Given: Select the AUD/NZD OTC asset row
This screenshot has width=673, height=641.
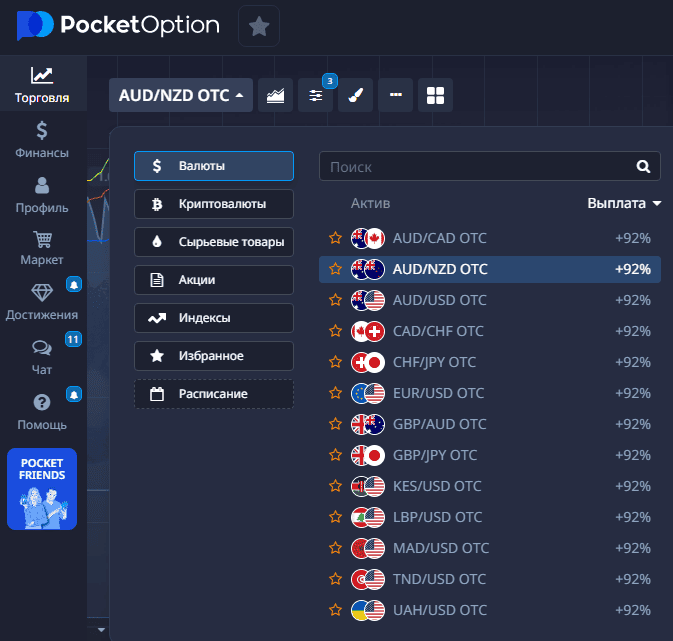Looking at the screenshot, I should [490, 269].
